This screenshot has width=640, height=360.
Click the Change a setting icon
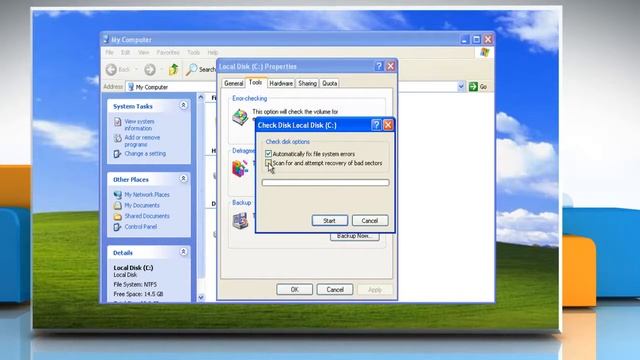[x=118, y=153]
